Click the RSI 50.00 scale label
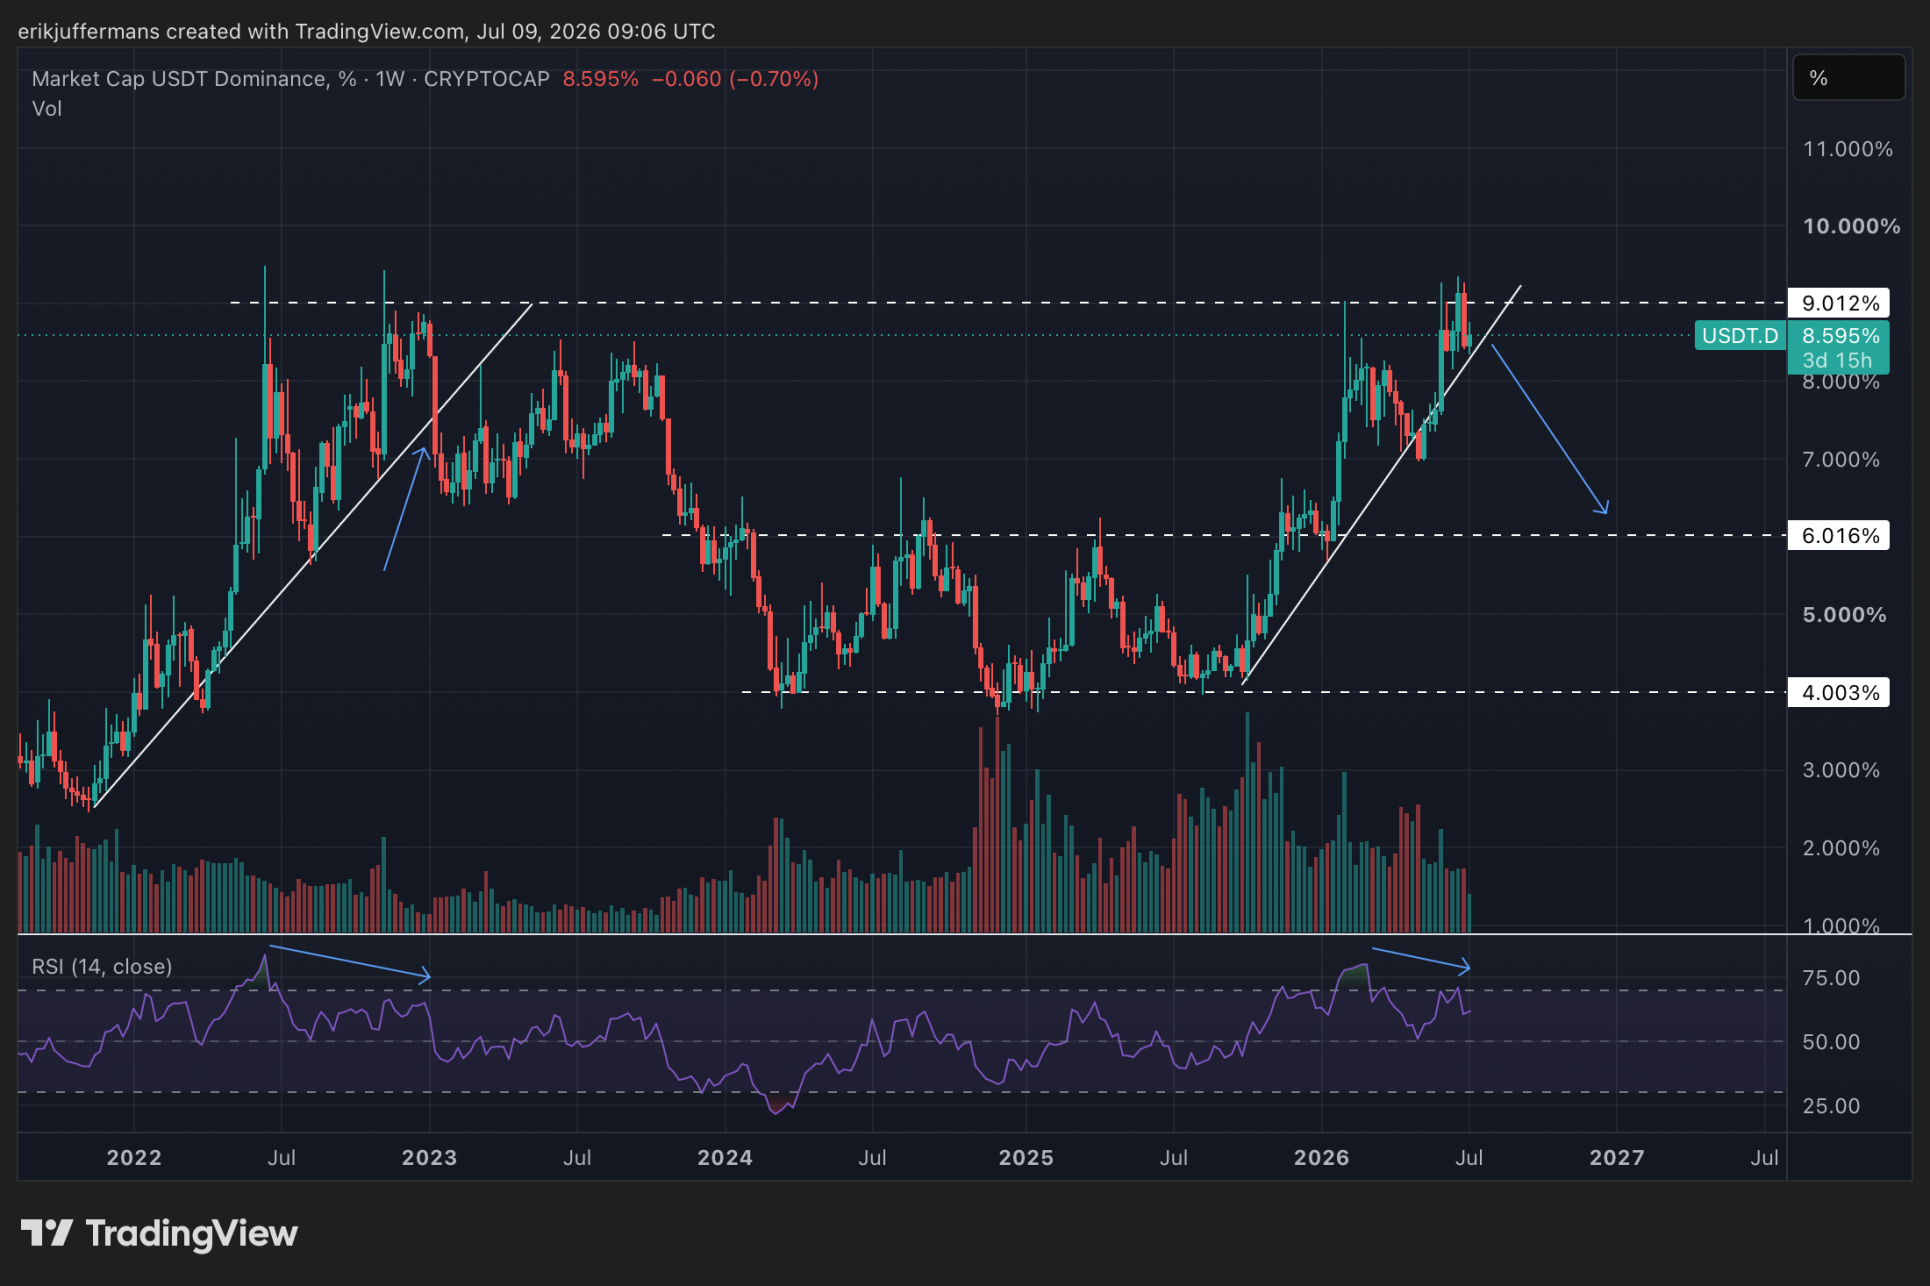1930x1286 pixels. (x=1831, y=1042)
